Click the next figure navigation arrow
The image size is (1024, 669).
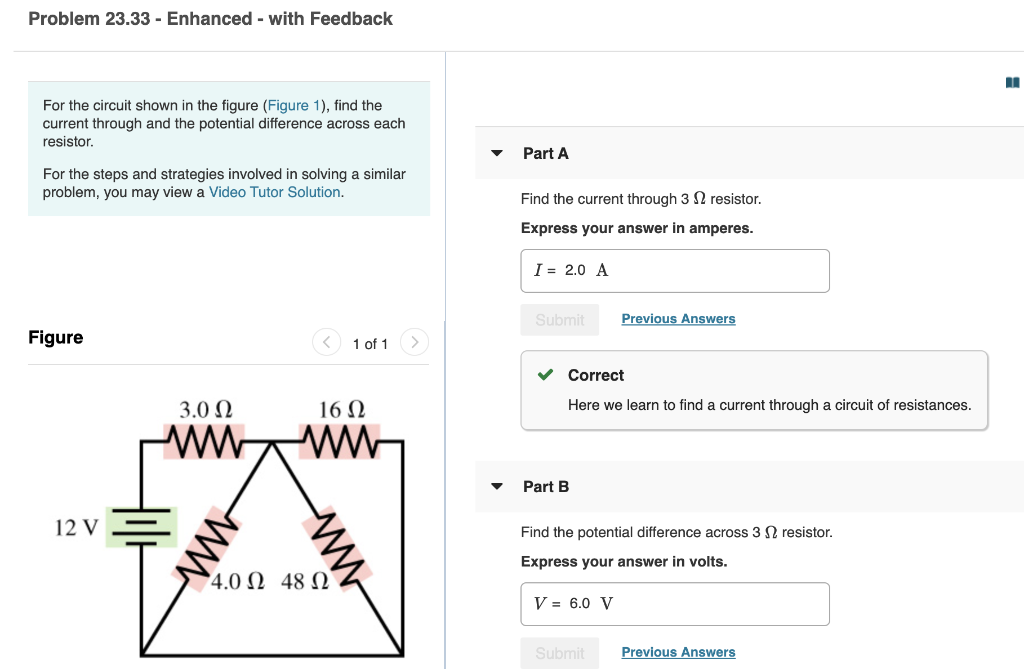tap(414, 342)
